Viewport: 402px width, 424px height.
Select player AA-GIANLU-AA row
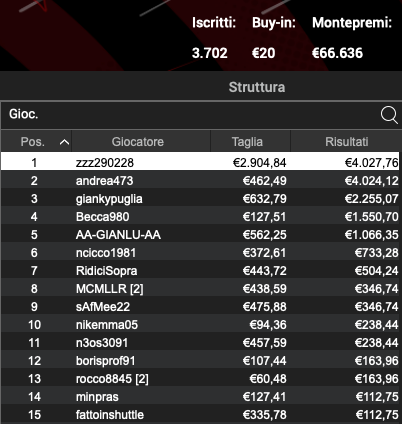click(x=200, y=235)
